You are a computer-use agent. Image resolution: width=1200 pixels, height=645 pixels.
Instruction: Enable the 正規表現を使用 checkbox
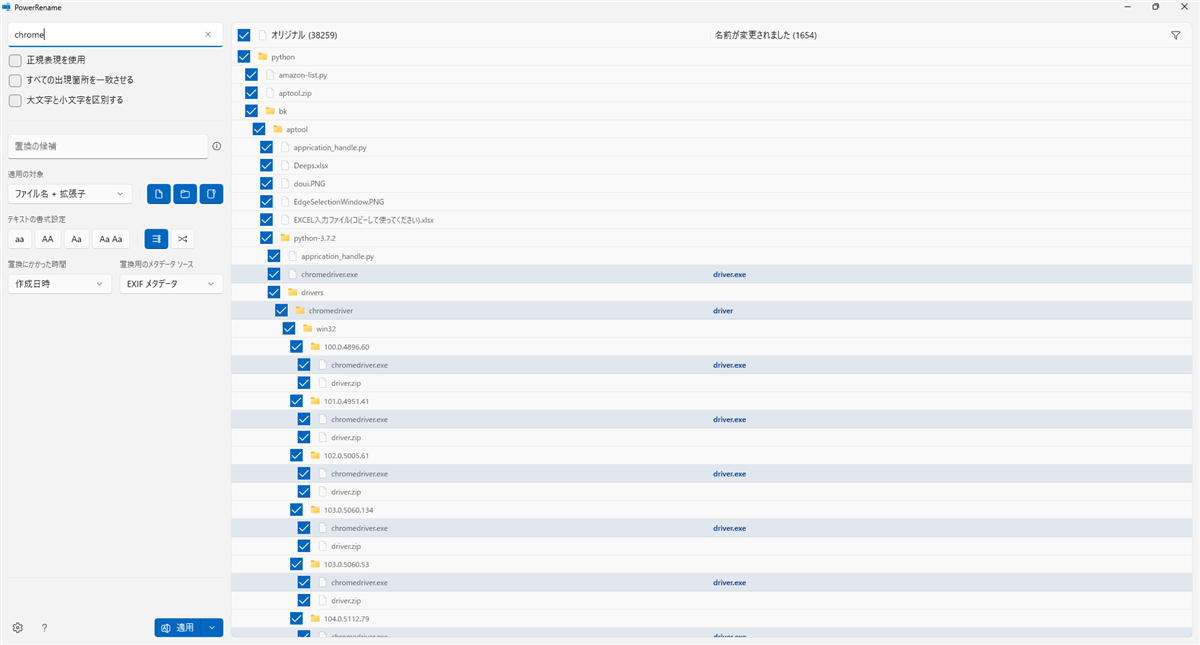15,60
